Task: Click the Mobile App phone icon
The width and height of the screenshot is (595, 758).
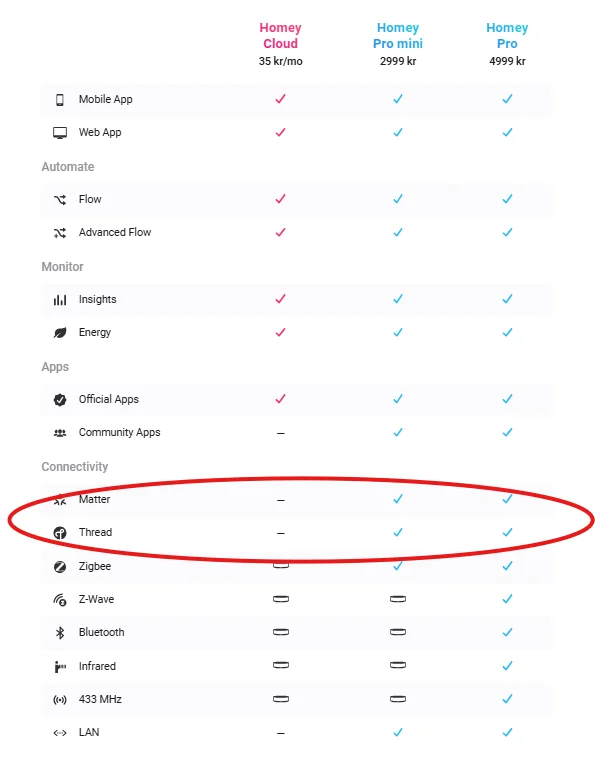Action: pyautogui.click(x=59, y=100)
